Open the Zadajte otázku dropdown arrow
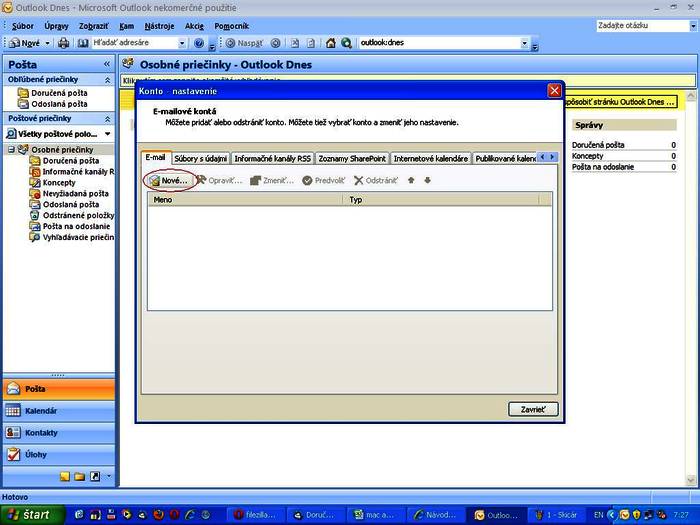700x525 pixels. pos(693,26)
